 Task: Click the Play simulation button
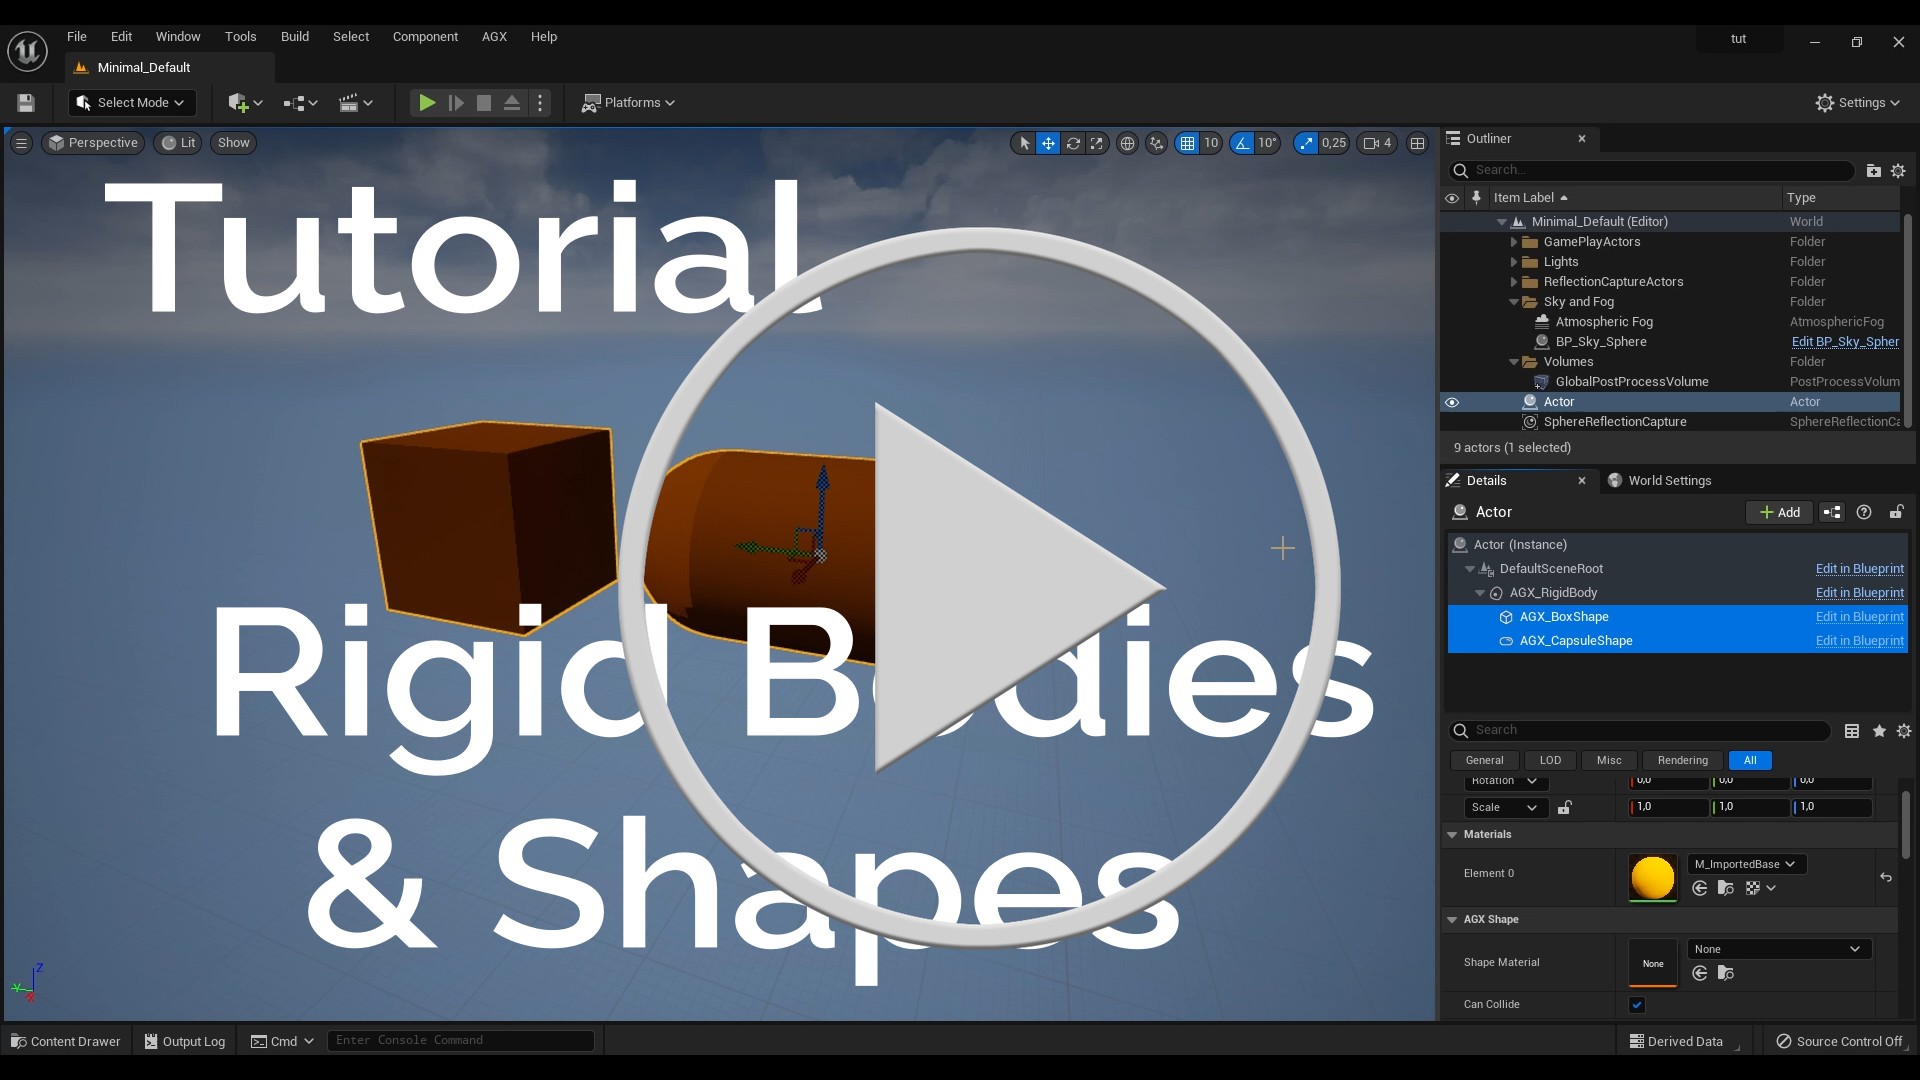[425, 102]
